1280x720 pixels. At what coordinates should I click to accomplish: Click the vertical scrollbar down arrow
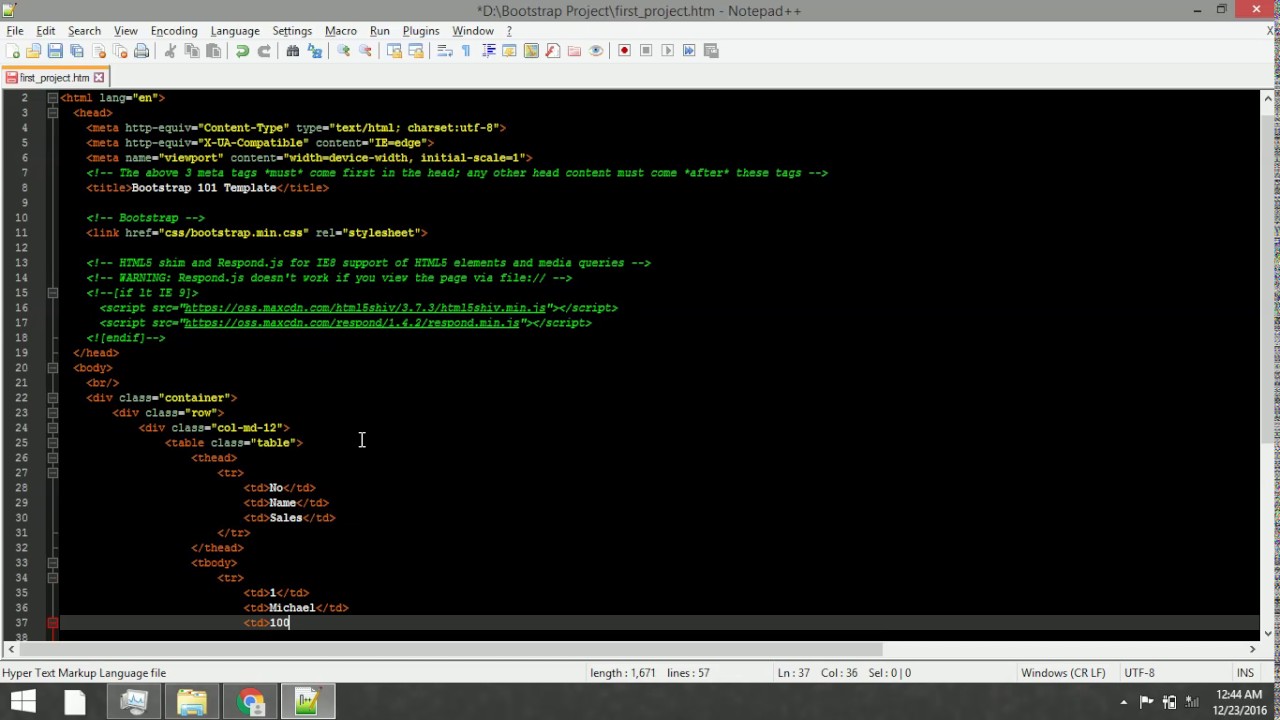[x=1269, y=633]
